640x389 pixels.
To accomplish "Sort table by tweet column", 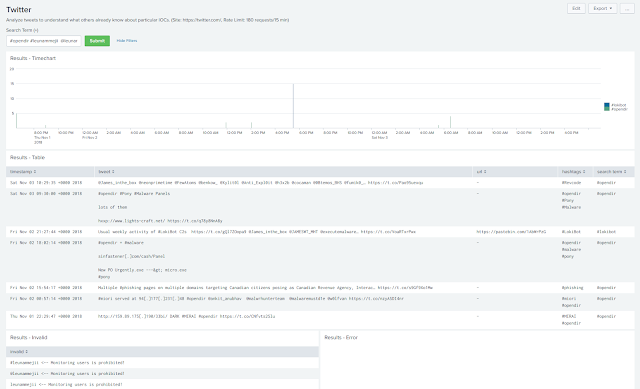I will [106, 172].
